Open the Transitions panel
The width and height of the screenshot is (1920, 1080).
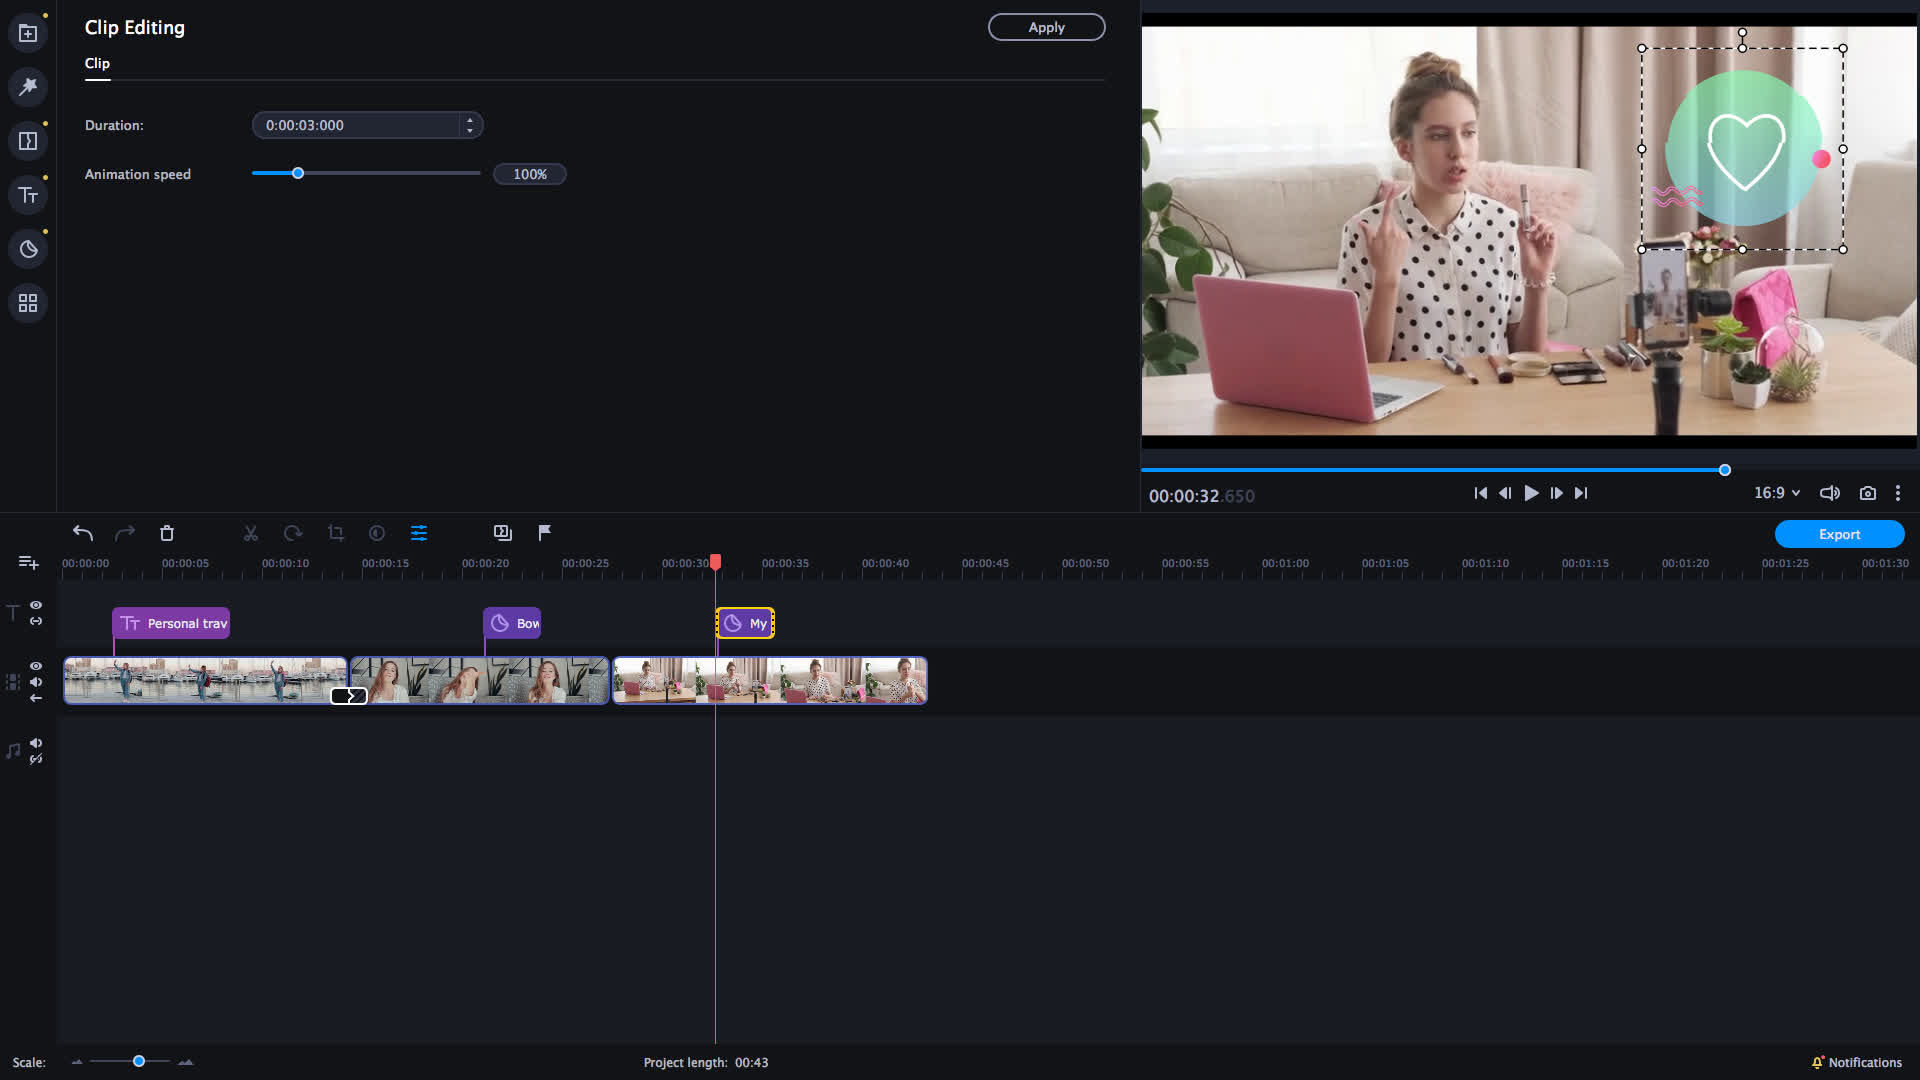pyautogui.click(x=27, y=140)
